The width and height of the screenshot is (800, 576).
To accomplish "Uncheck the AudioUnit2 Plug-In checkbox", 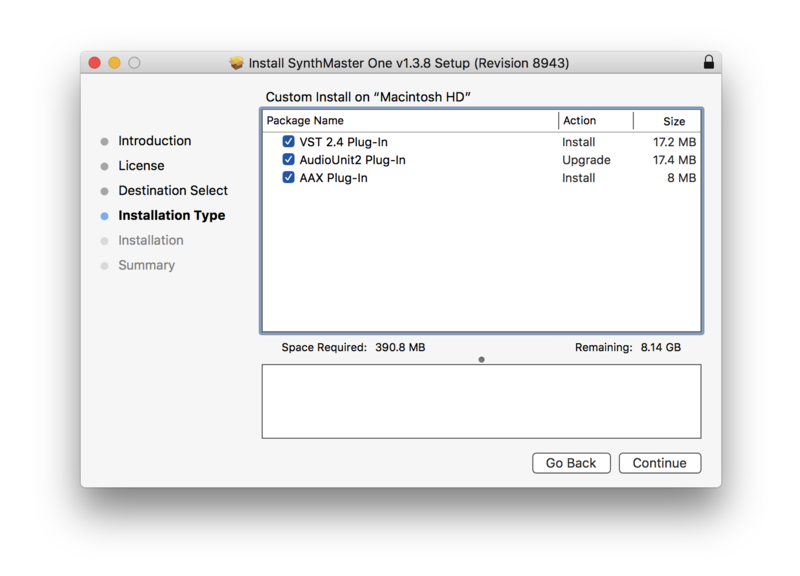I will 288,160.
